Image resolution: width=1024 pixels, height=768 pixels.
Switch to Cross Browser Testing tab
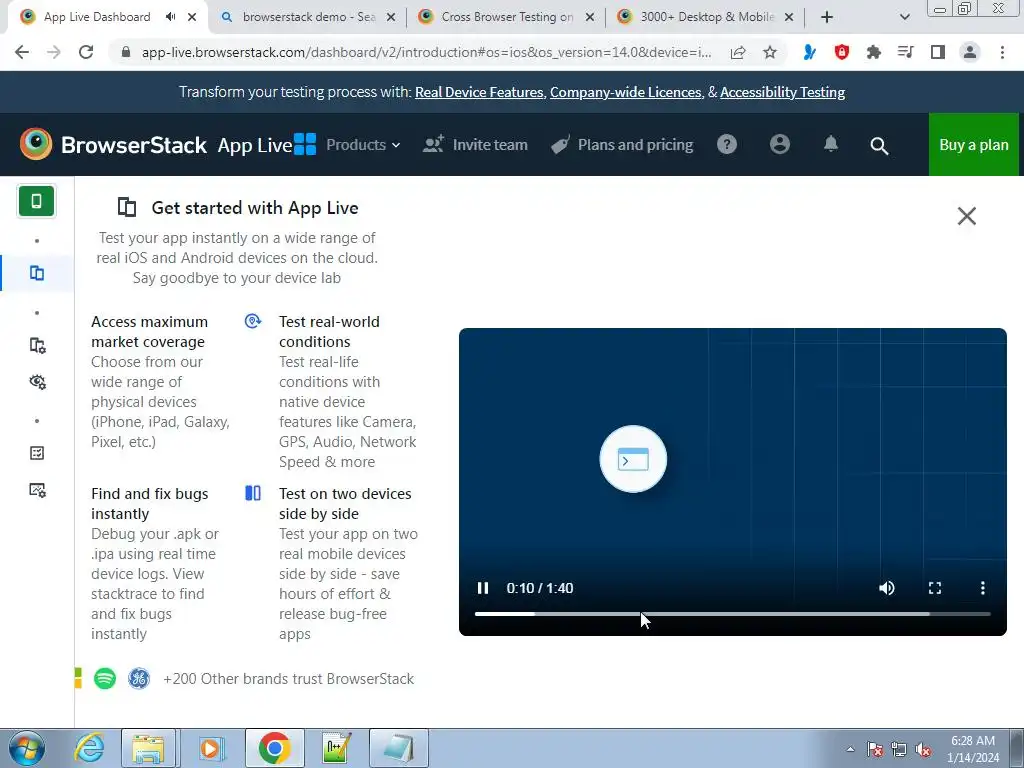click(x=507, y=17)
